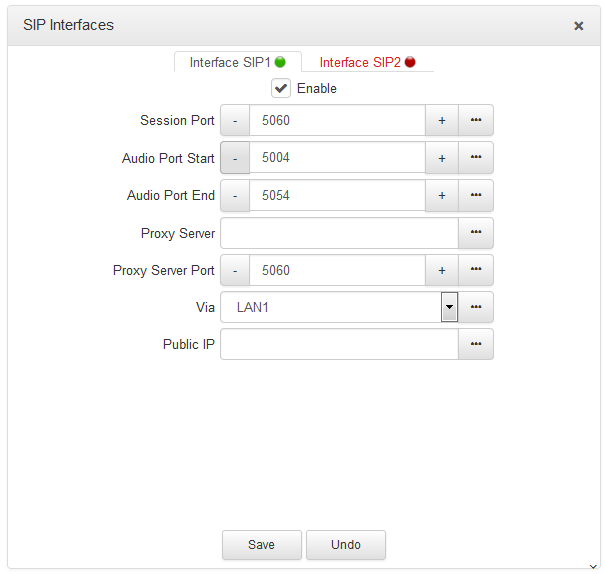Switch to the Interface SIP2 tab
The width and height of the screenshot is (605, 574).
tap(367, 62)
